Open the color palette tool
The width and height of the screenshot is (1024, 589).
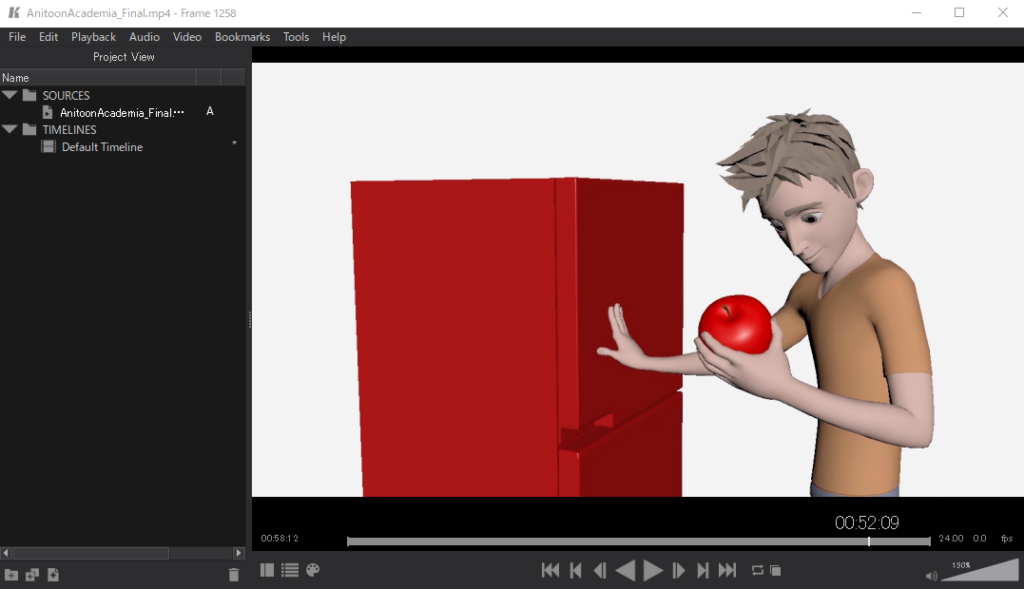[313, 570]
